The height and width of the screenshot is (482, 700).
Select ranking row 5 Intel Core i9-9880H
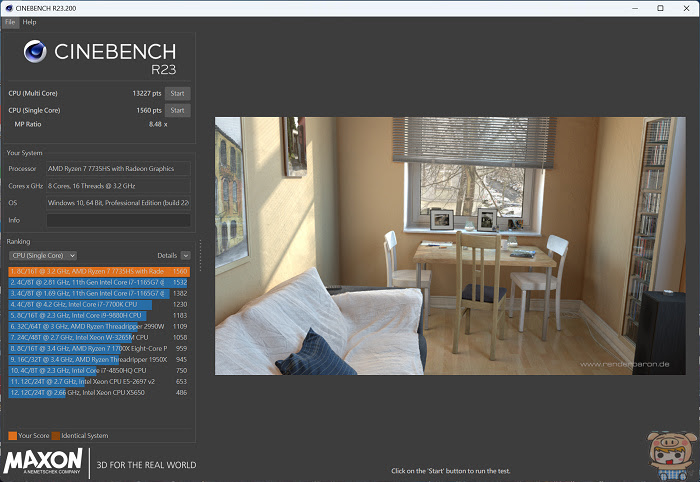99,316
